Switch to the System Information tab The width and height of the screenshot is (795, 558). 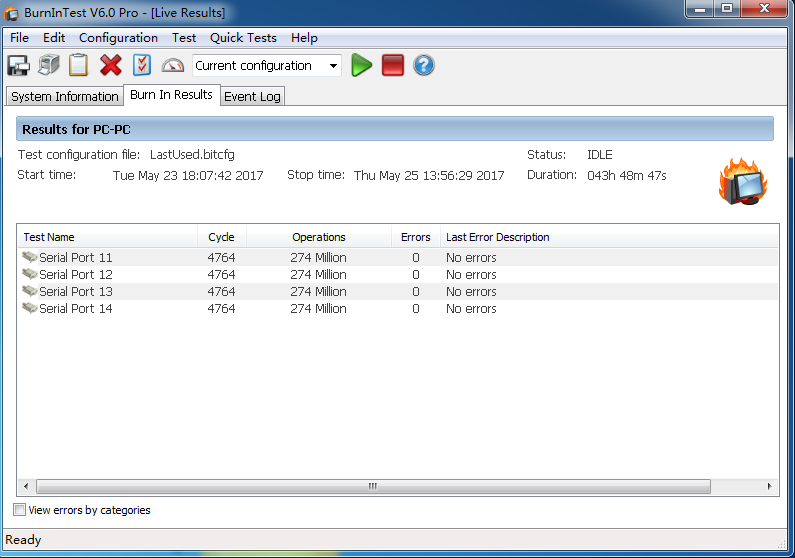64,96
